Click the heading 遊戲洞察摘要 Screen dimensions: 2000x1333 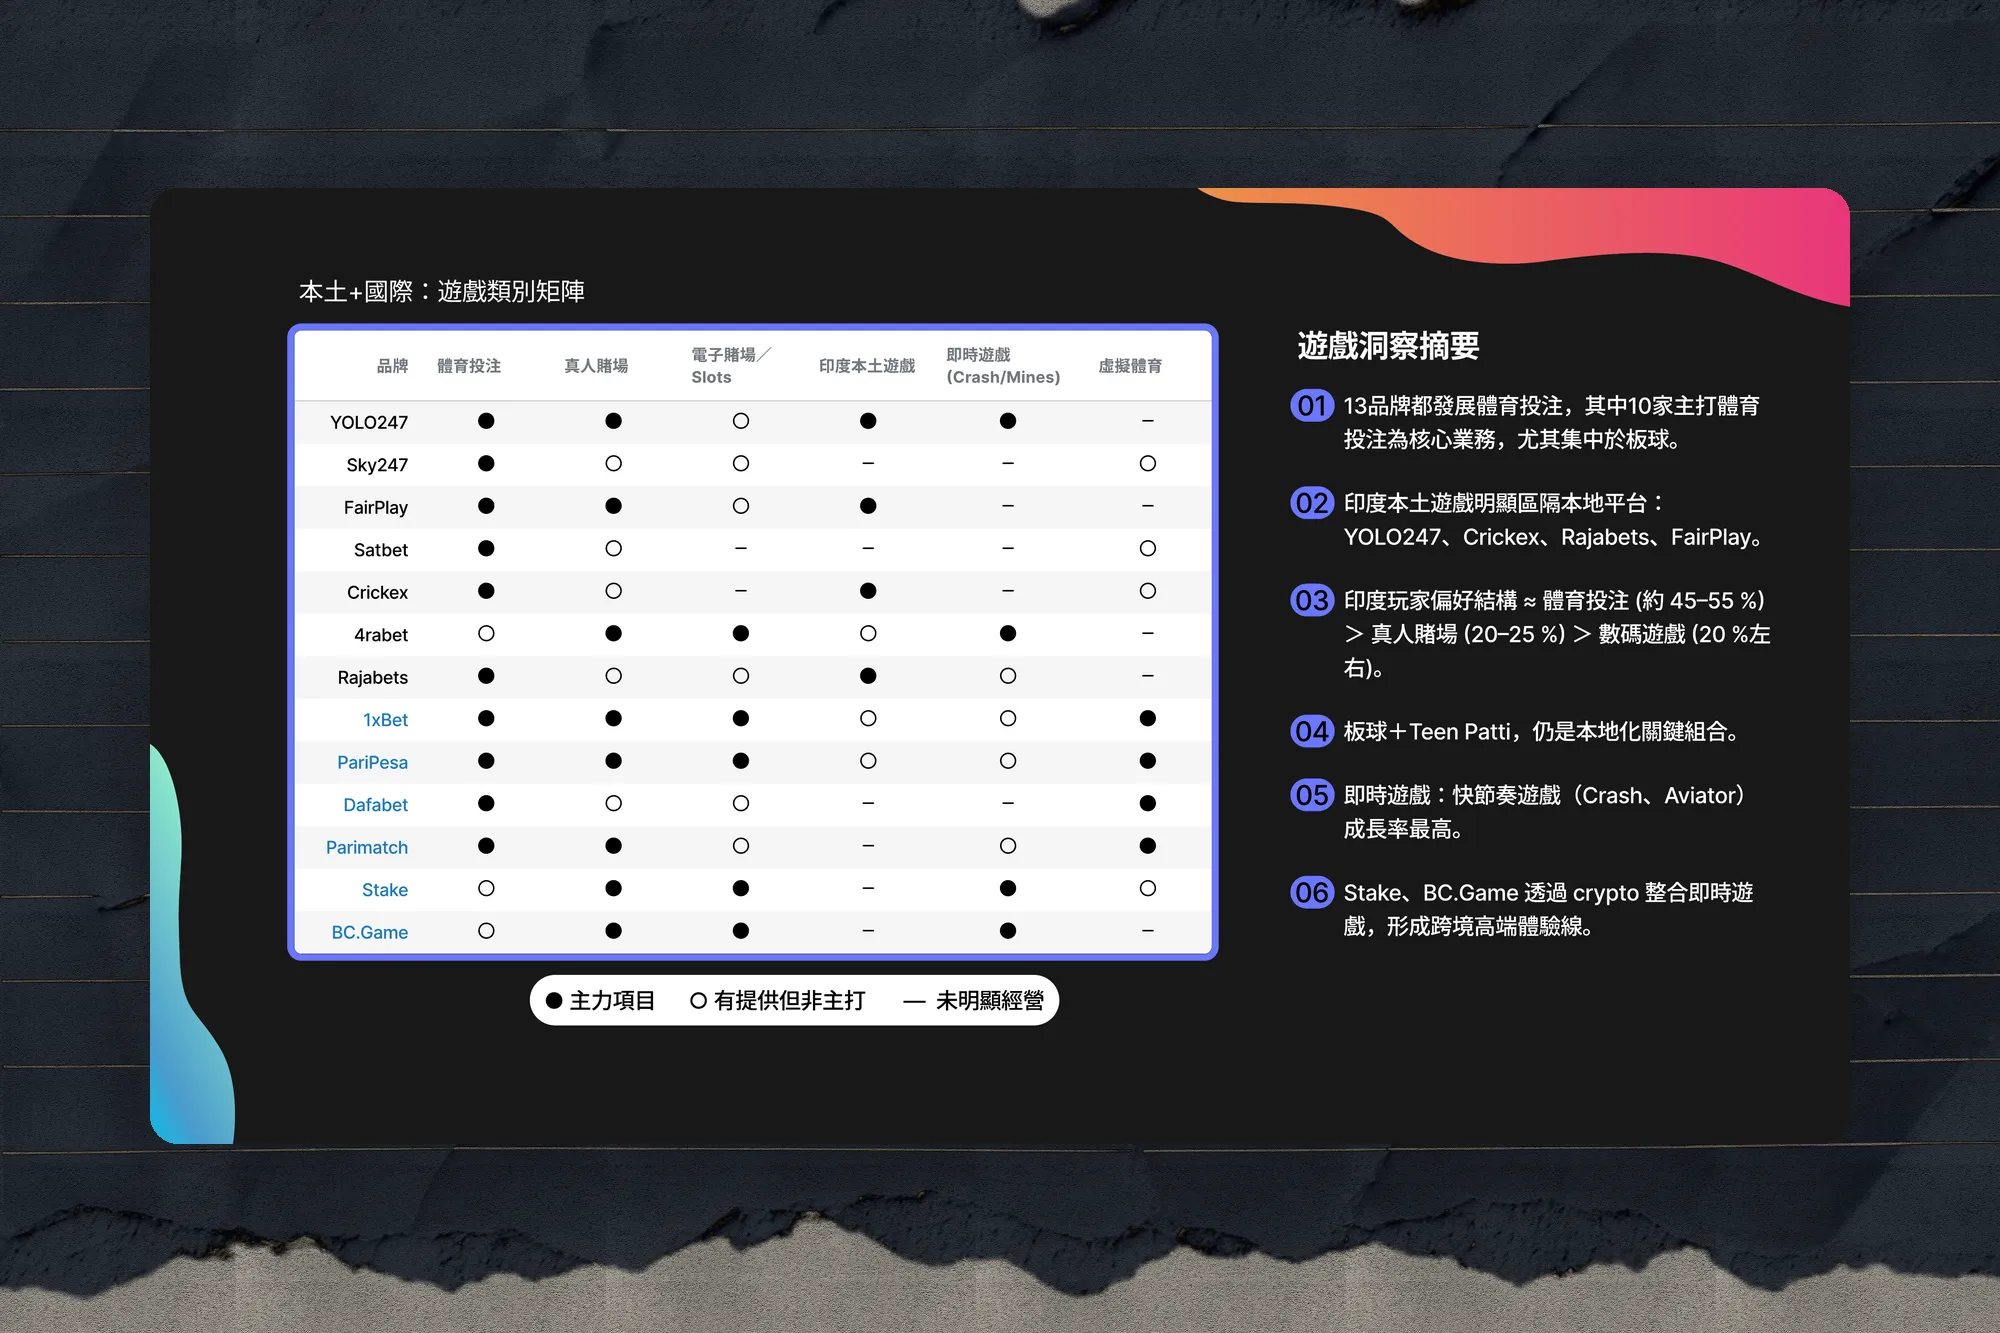tap(1388, 346)
